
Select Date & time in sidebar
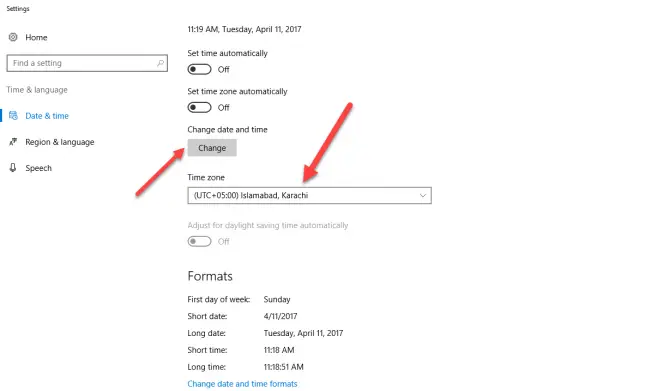(x=47, y=116)
